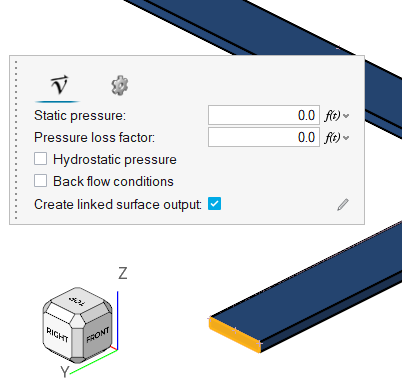The width and height of the screenshot is (402, 384).
Task: Select top face of the view cube
Action: point(77,301)
